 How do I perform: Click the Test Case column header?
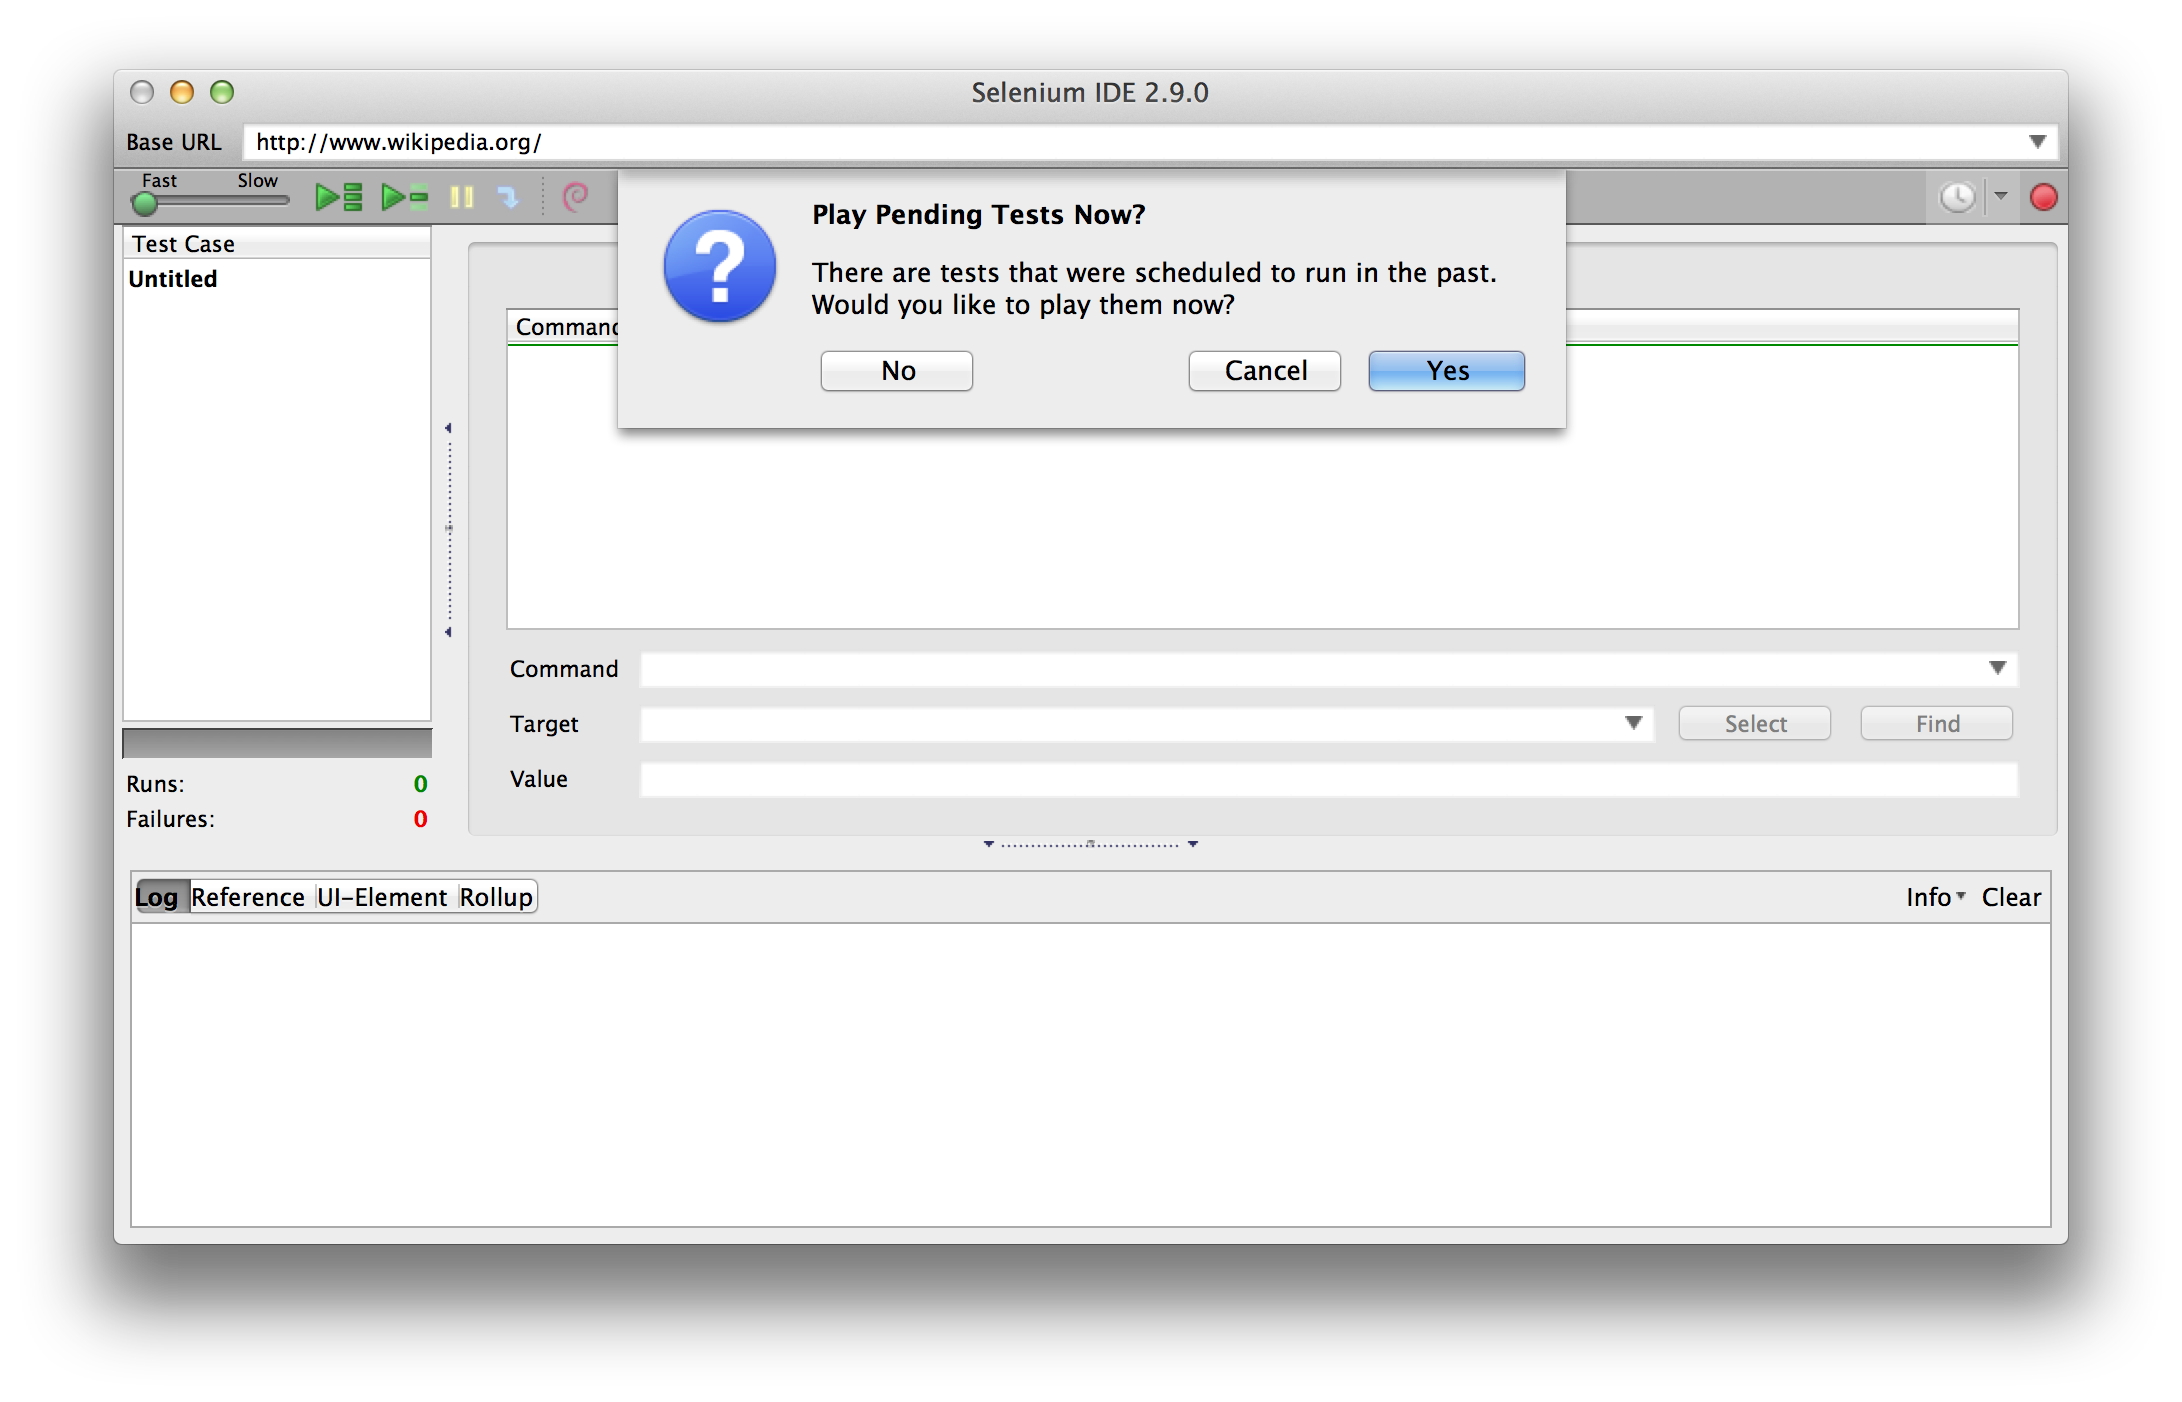[276, 244]
